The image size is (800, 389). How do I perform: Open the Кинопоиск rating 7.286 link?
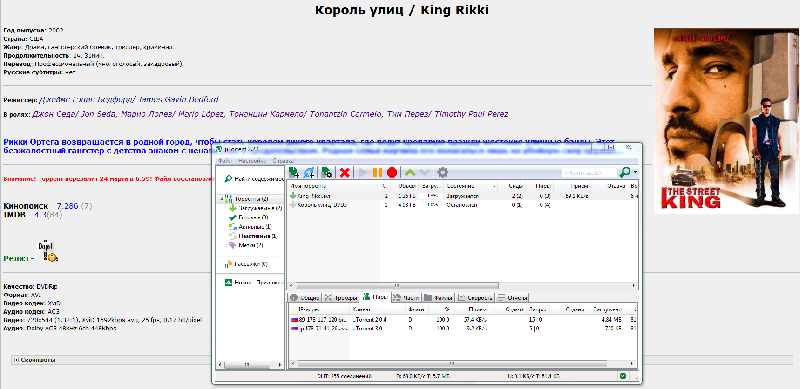click(x=68, y=206)
